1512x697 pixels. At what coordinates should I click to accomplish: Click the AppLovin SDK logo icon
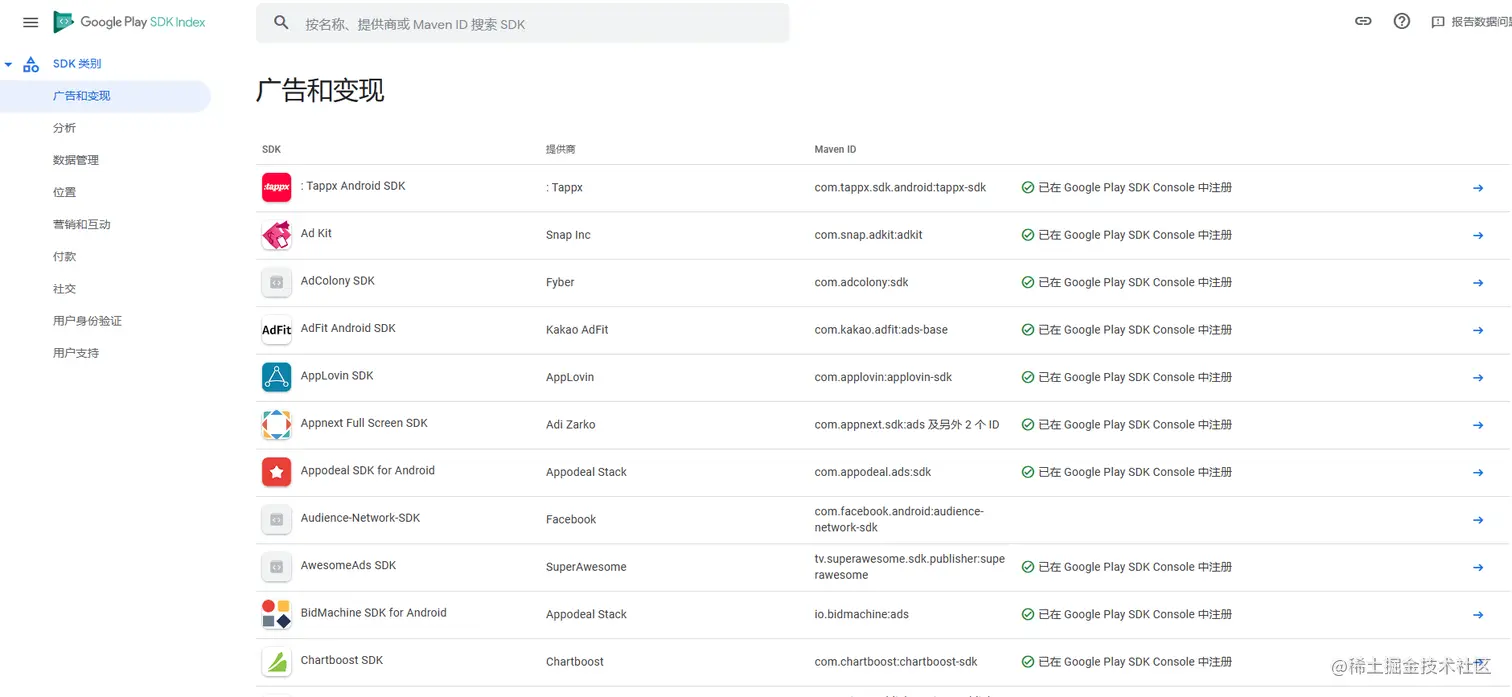276,377
